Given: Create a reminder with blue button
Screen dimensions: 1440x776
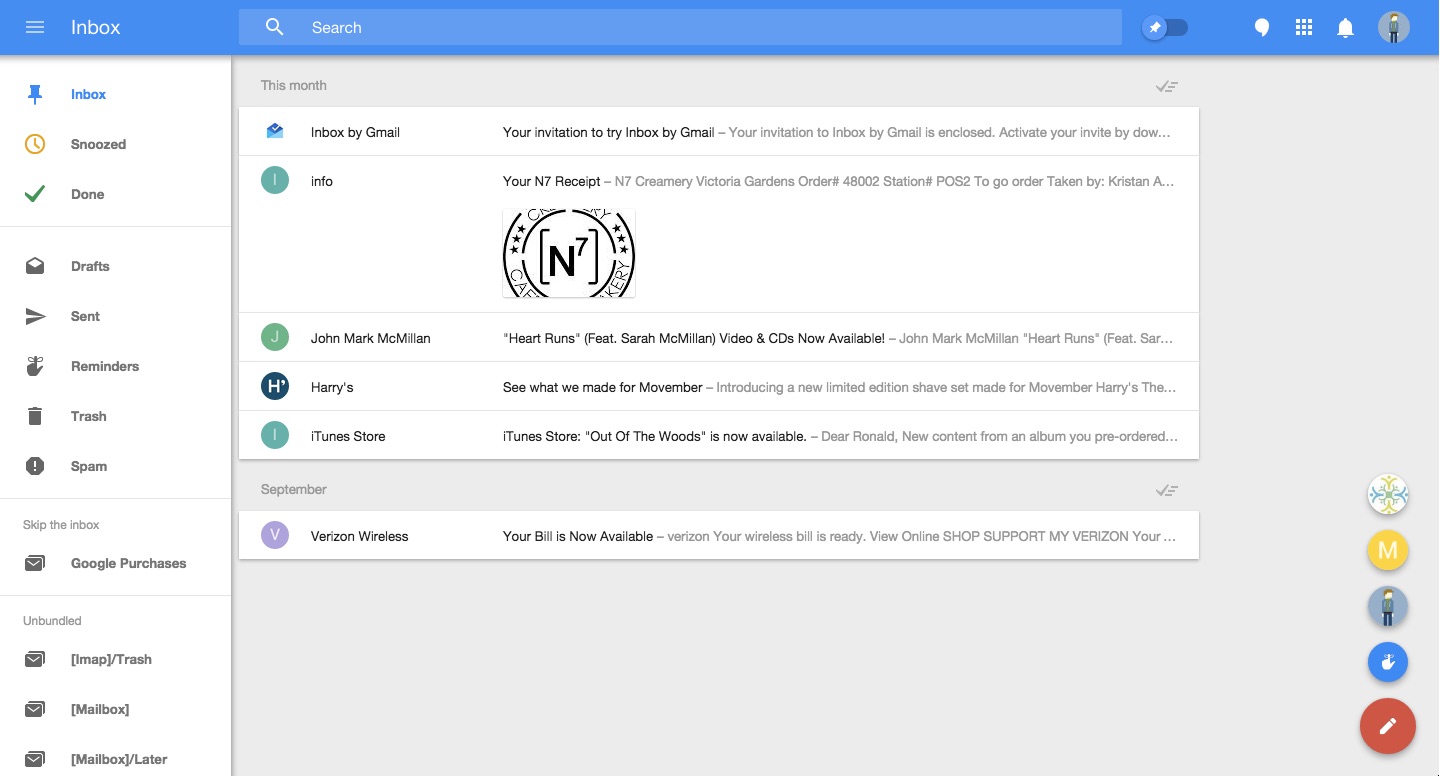Looking at the screenshot, I should click(x=1387, y=661).
